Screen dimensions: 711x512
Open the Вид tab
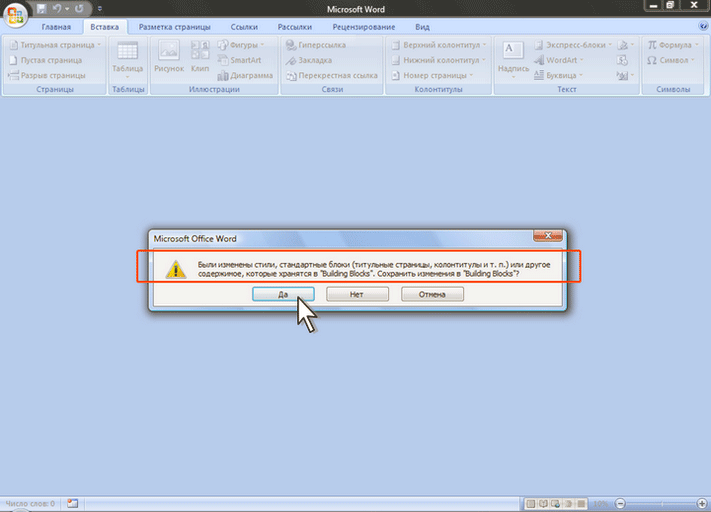pyautogui.click(x=422, y=27)
